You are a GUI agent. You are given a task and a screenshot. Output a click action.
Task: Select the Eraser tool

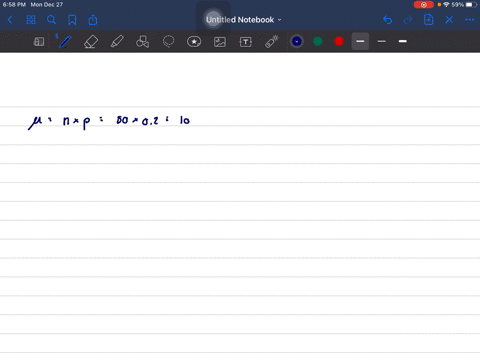(91, 42)
